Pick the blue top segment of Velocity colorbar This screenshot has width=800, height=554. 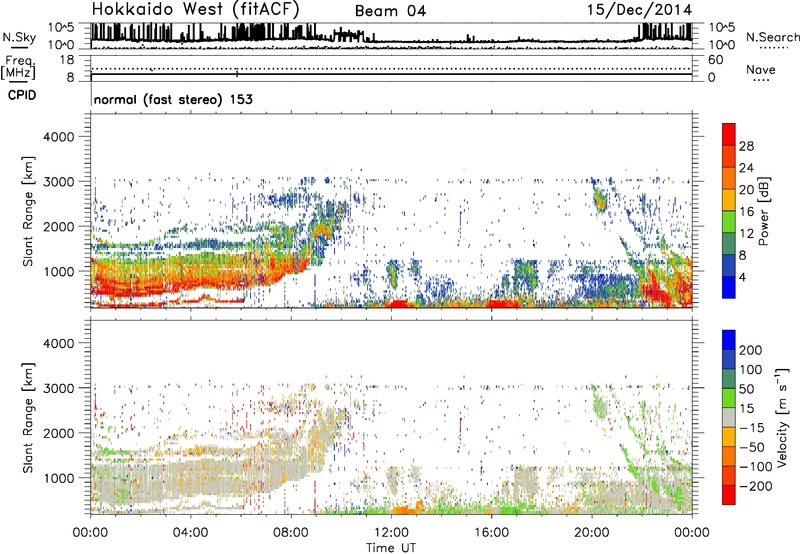(x=729, y=340)
